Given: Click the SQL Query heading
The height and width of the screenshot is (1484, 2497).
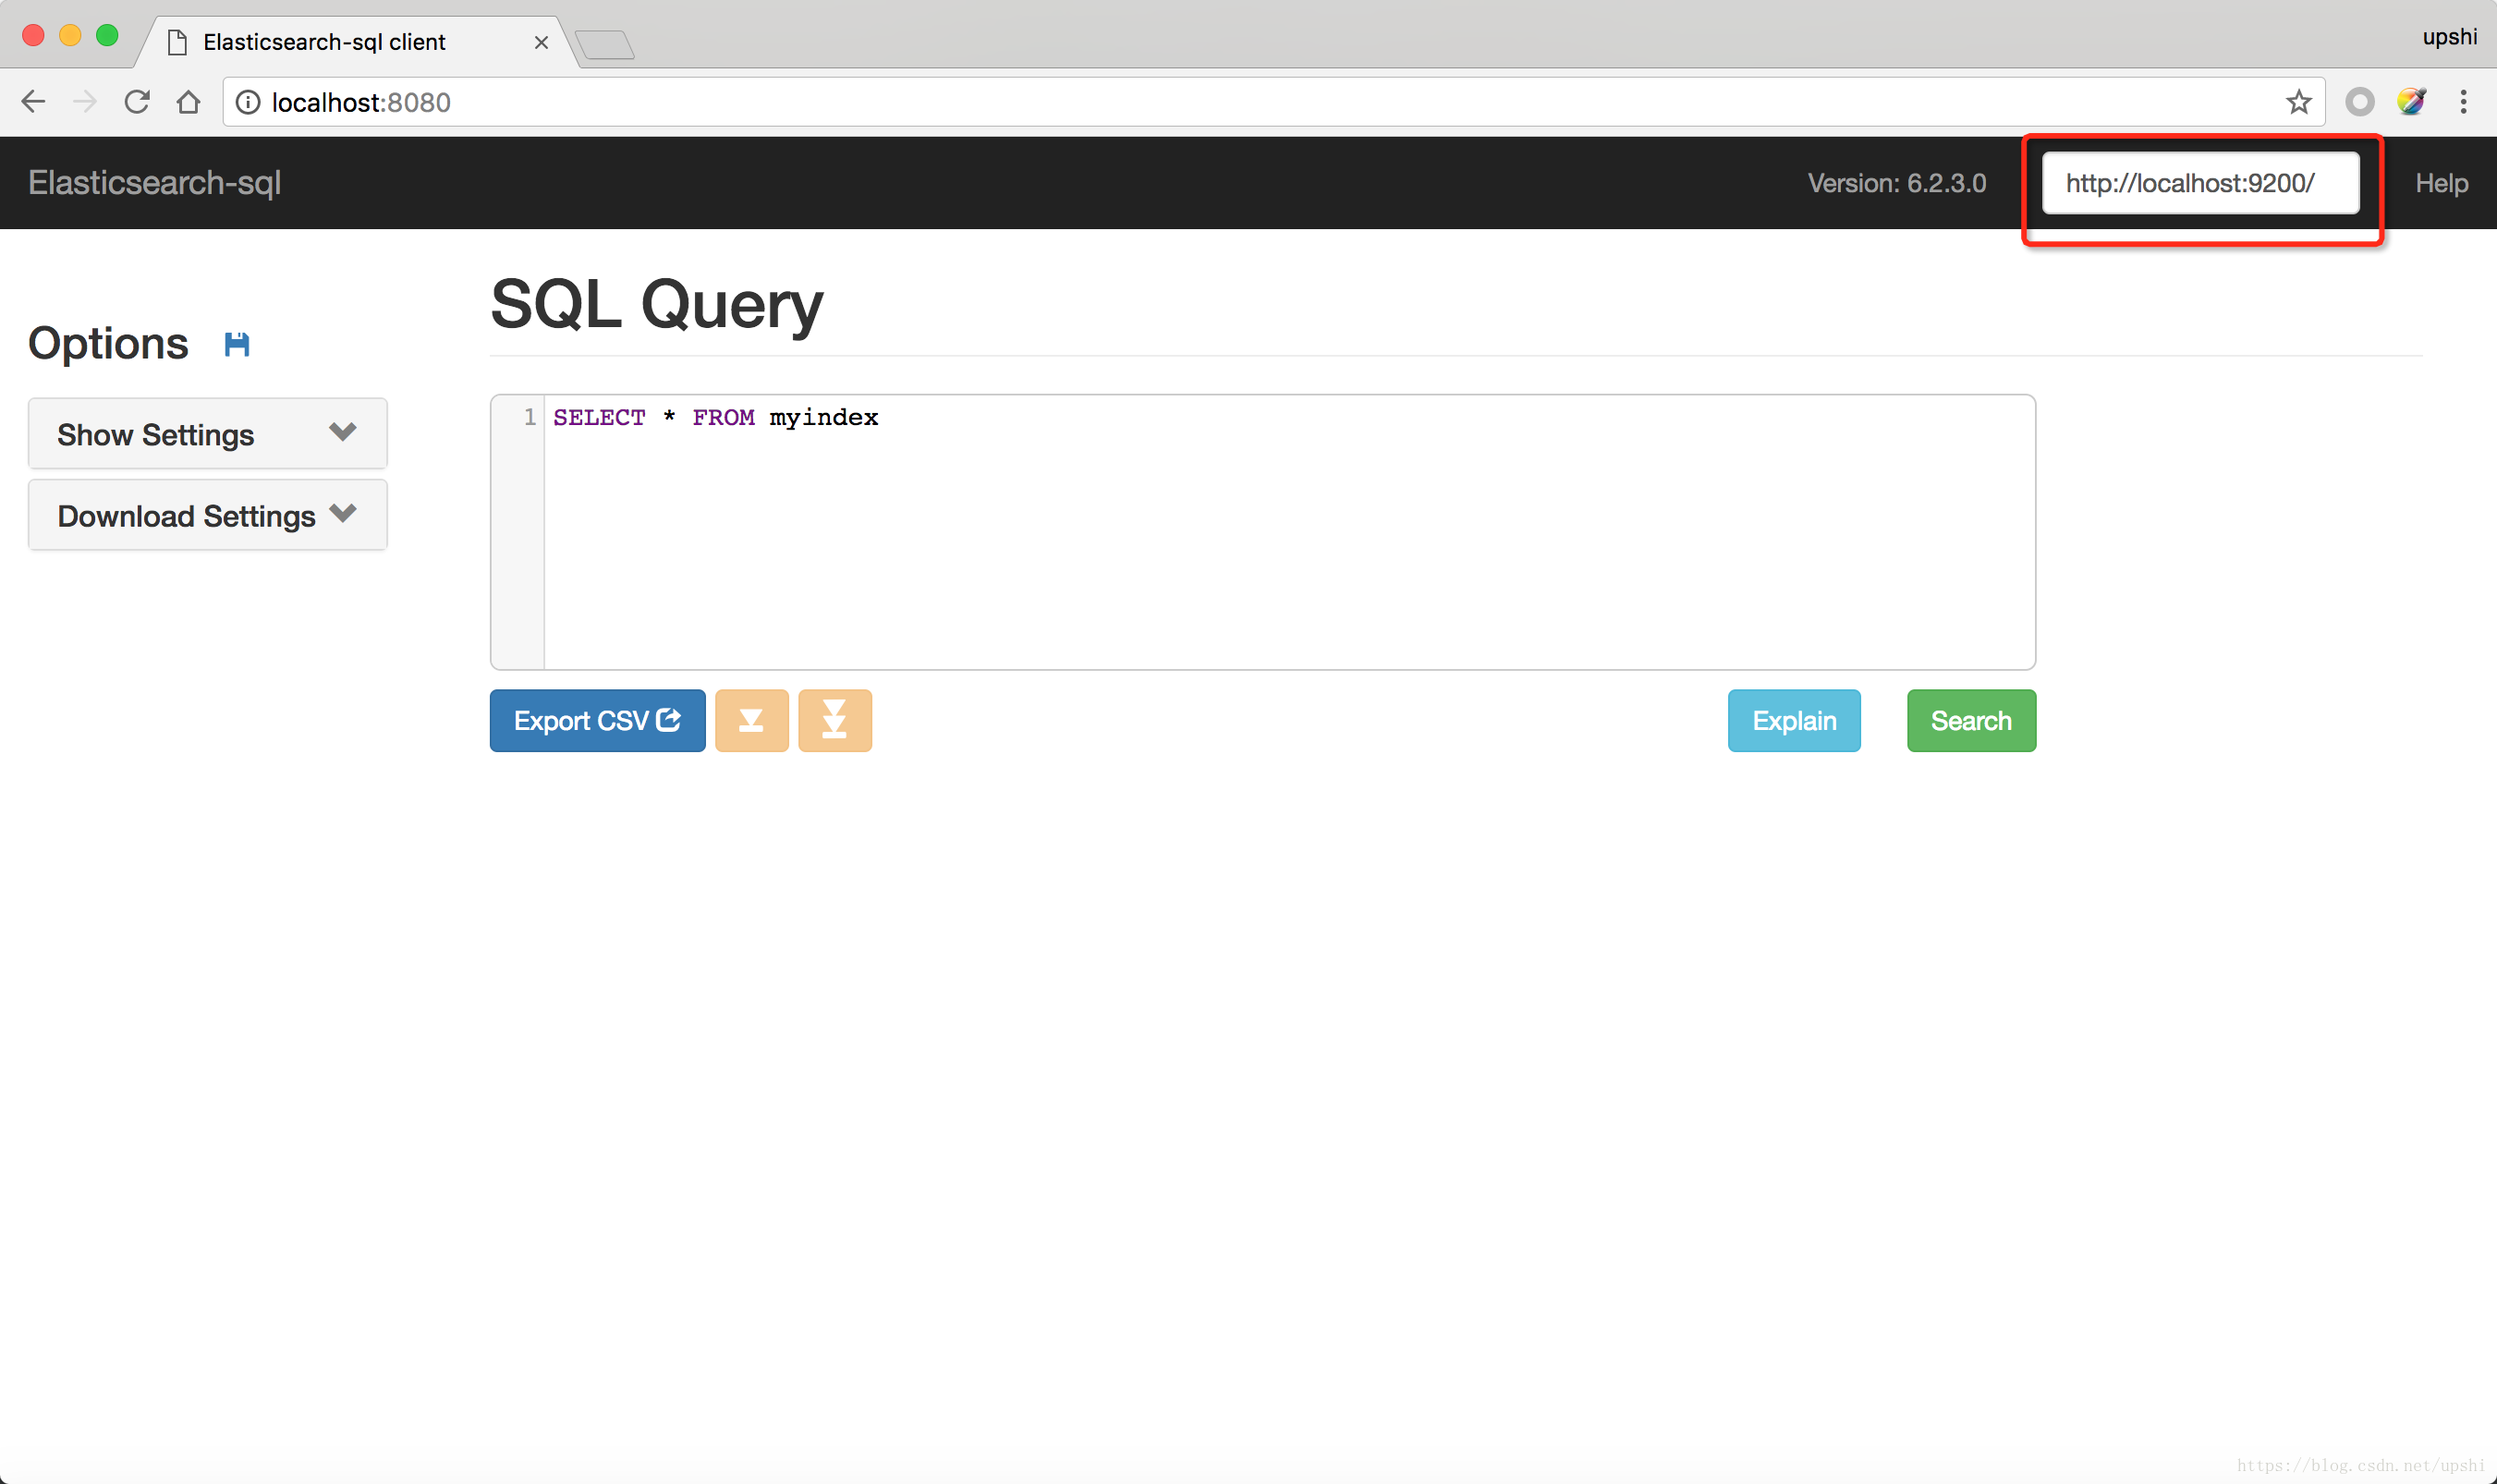Looking at the screenshot, I should pos(657,304).
